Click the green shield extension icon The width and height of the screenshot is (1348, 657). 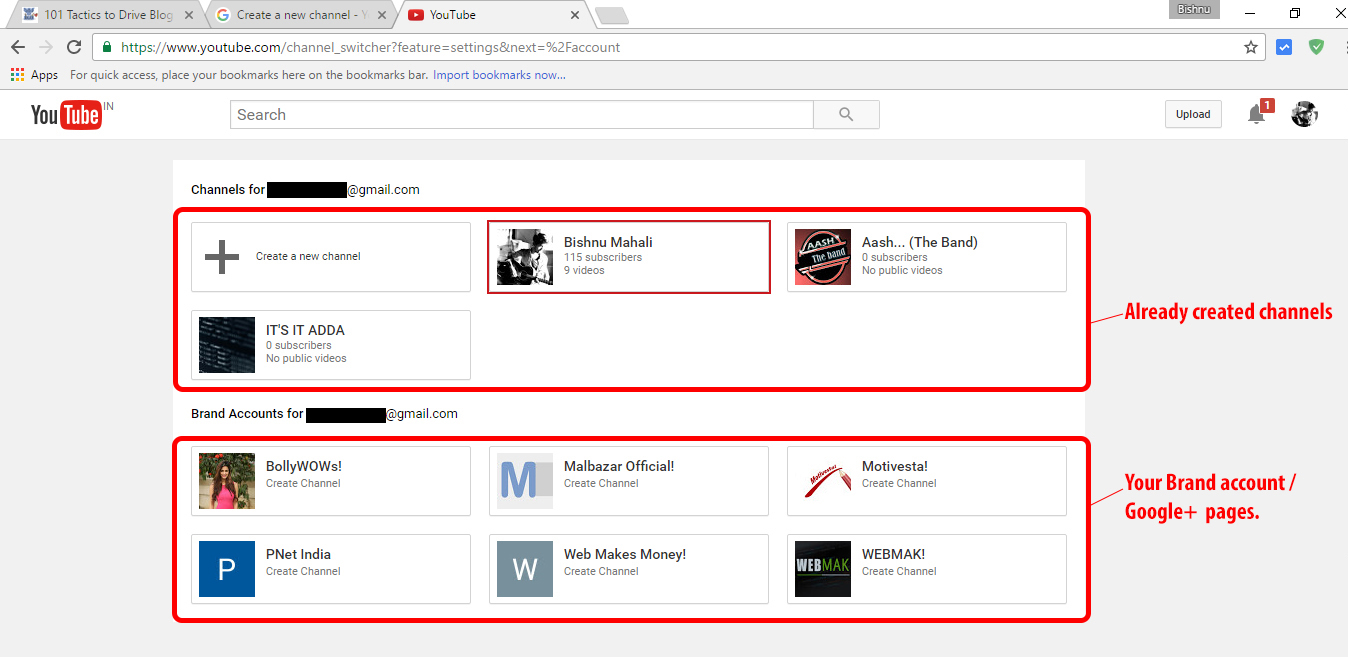coord(1316,47)
